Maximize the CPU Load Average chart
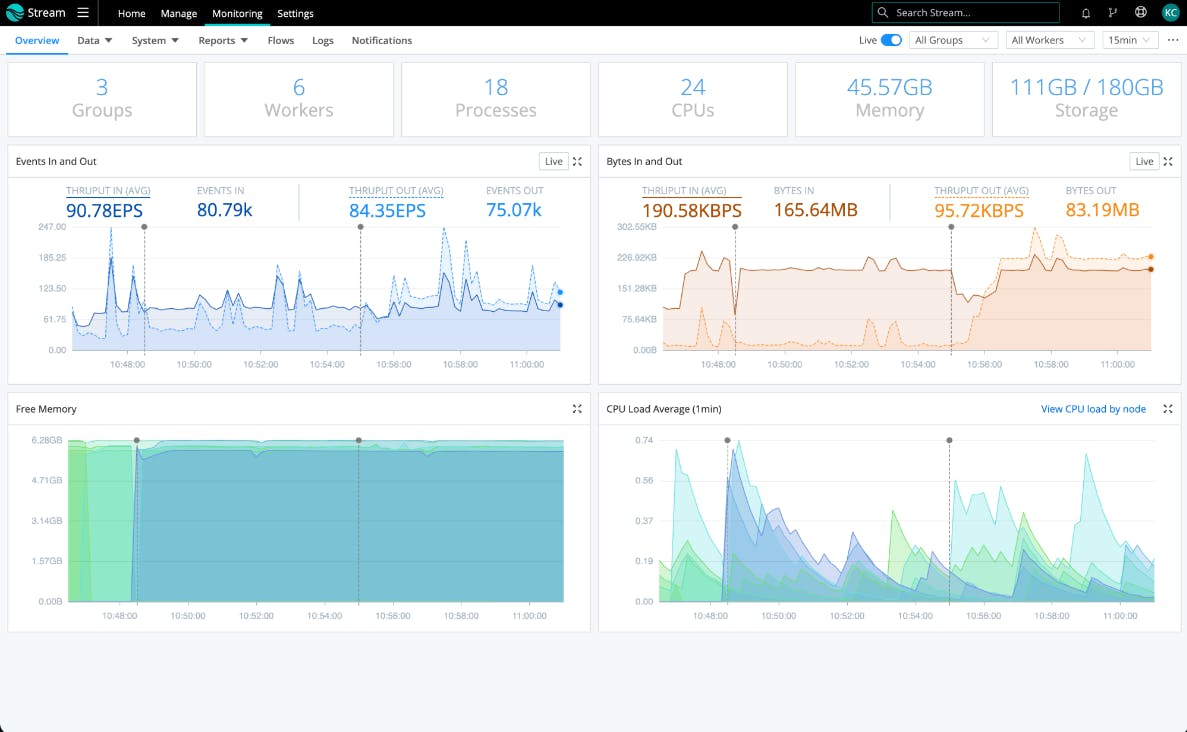 pyautogui.click(x=1168, y=409)
